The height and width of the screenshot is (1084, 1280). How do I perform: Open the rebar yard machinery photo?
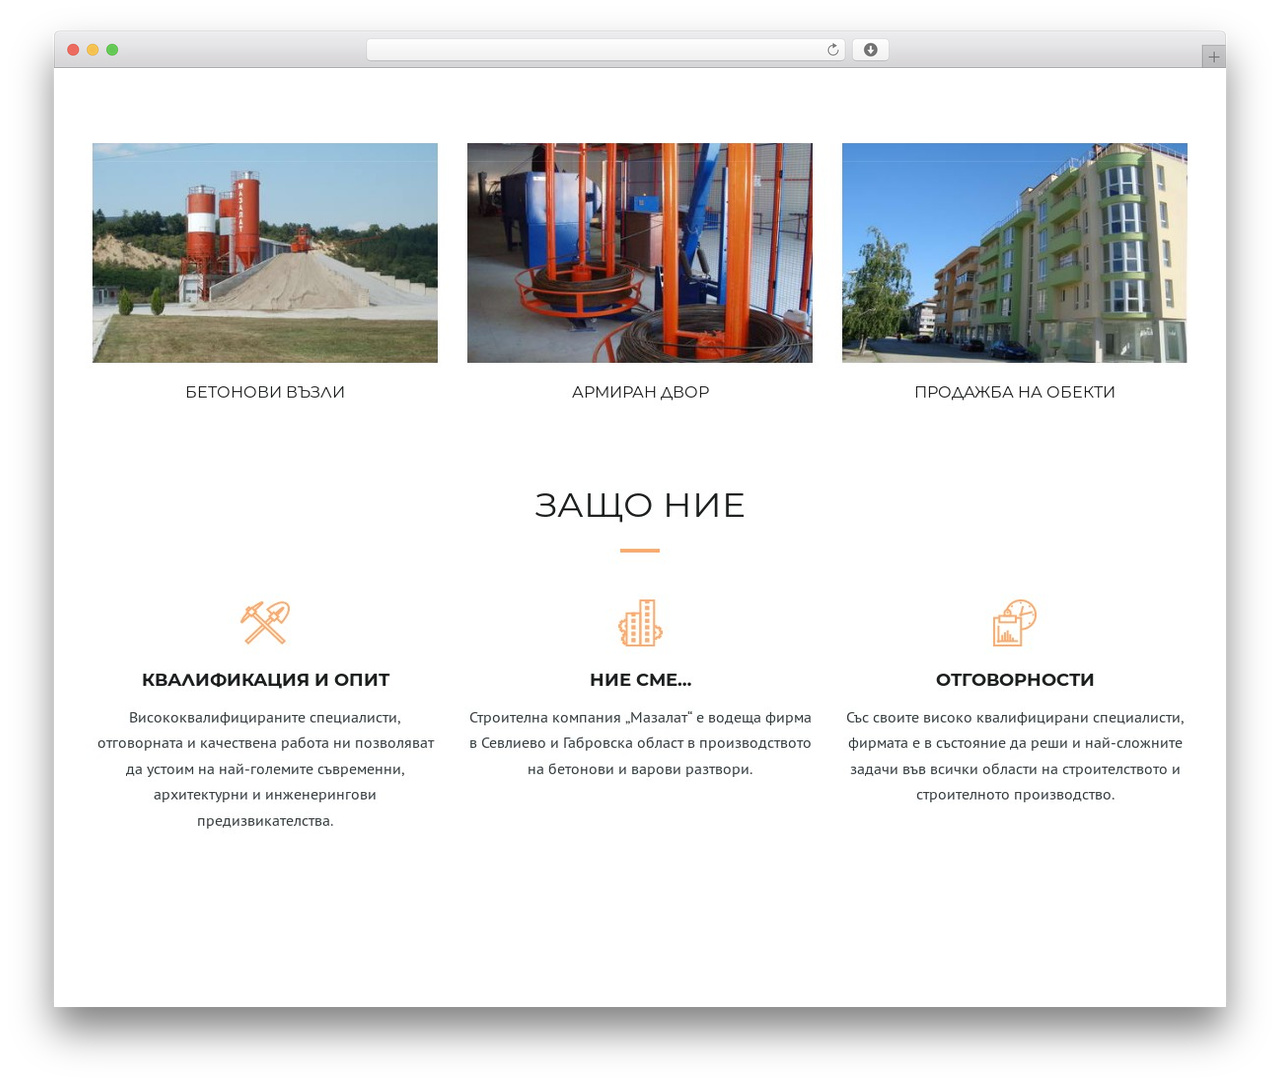[640, 253]
